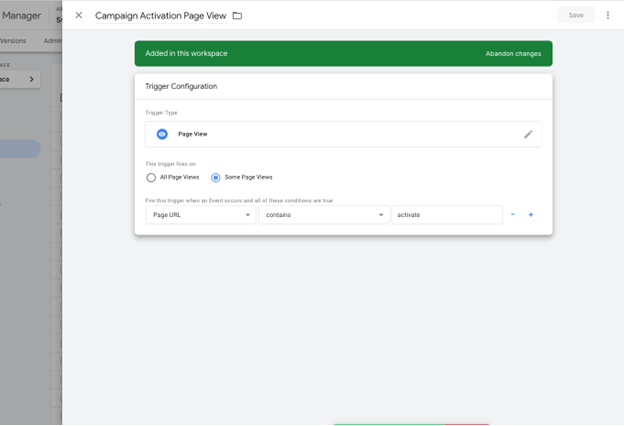This screenshot has width=624, height=426.
Task: Switch to the Versions tab
Action: coord(13,41)
